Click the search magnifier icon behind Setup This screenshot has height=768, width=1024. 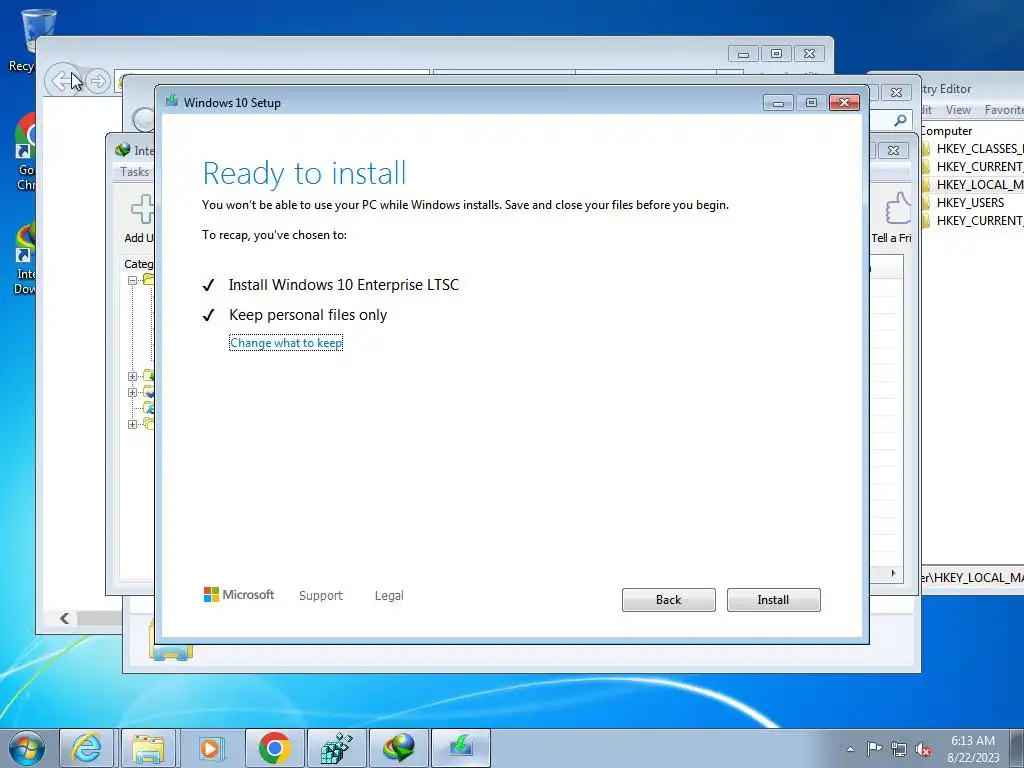click(900, 120)
